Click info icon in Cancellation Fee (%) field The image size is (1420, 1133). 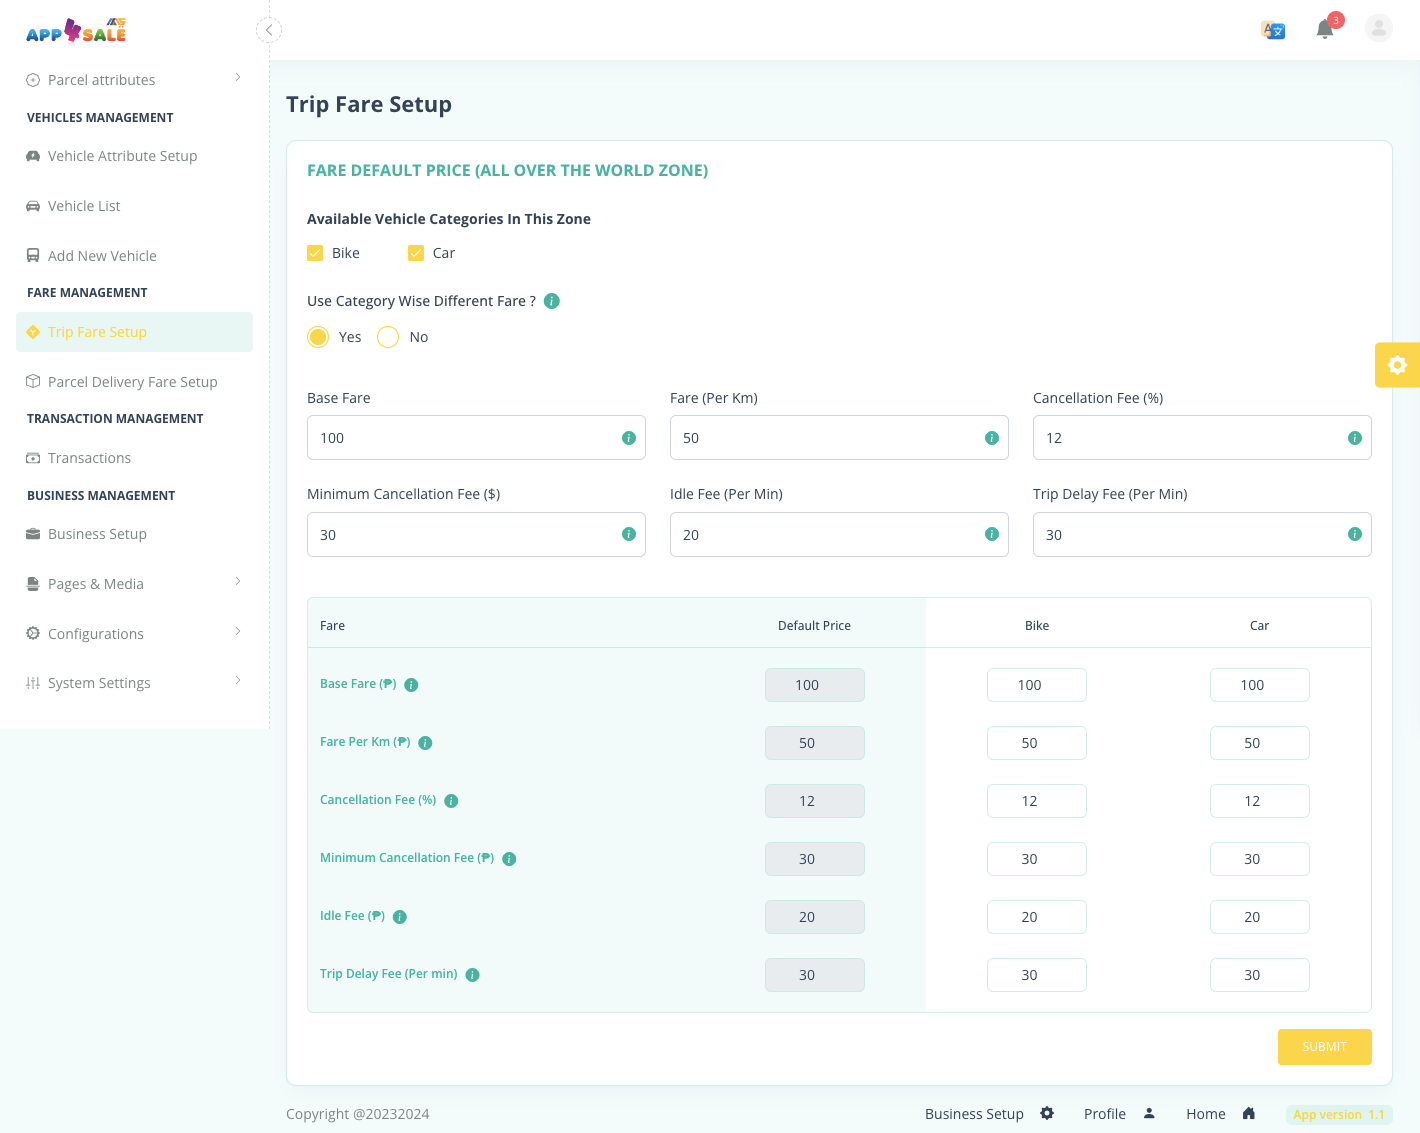point(1355,438)
